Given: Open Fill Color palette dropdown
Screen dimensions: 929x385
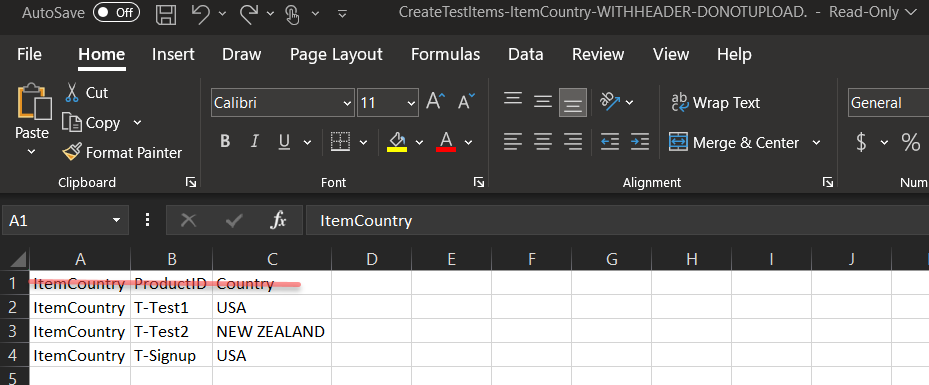Looking at the screenshot, I should [x=419, y=142].
